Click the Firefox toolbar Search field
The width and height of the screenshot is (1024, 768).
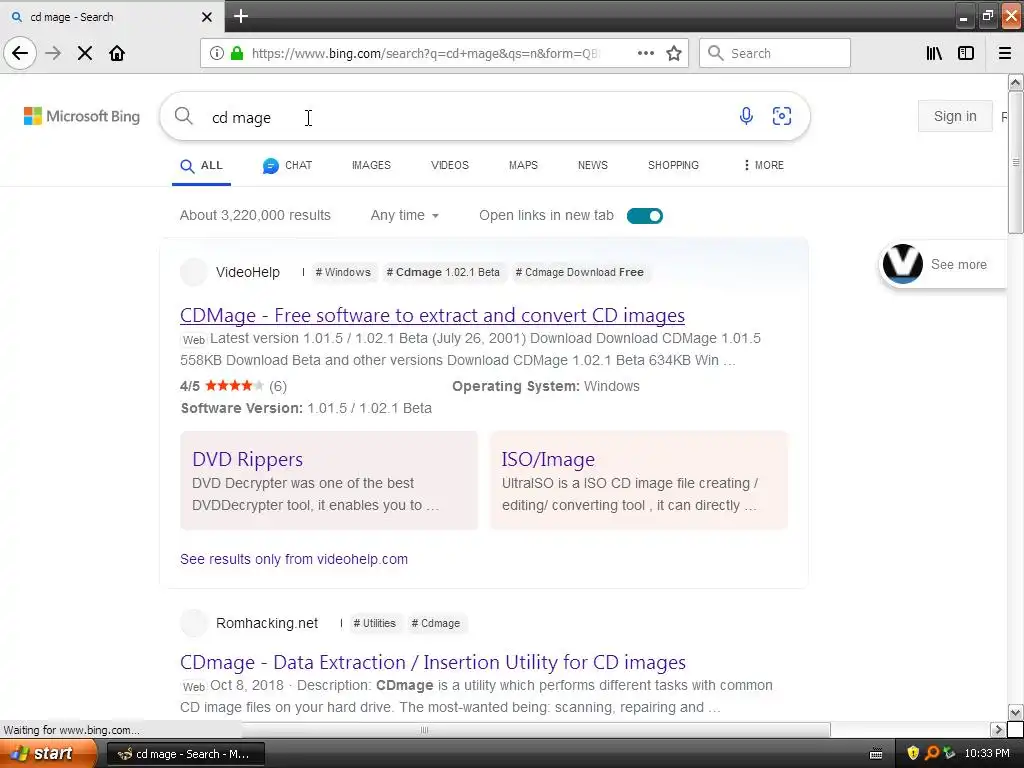tap(775, 53)
